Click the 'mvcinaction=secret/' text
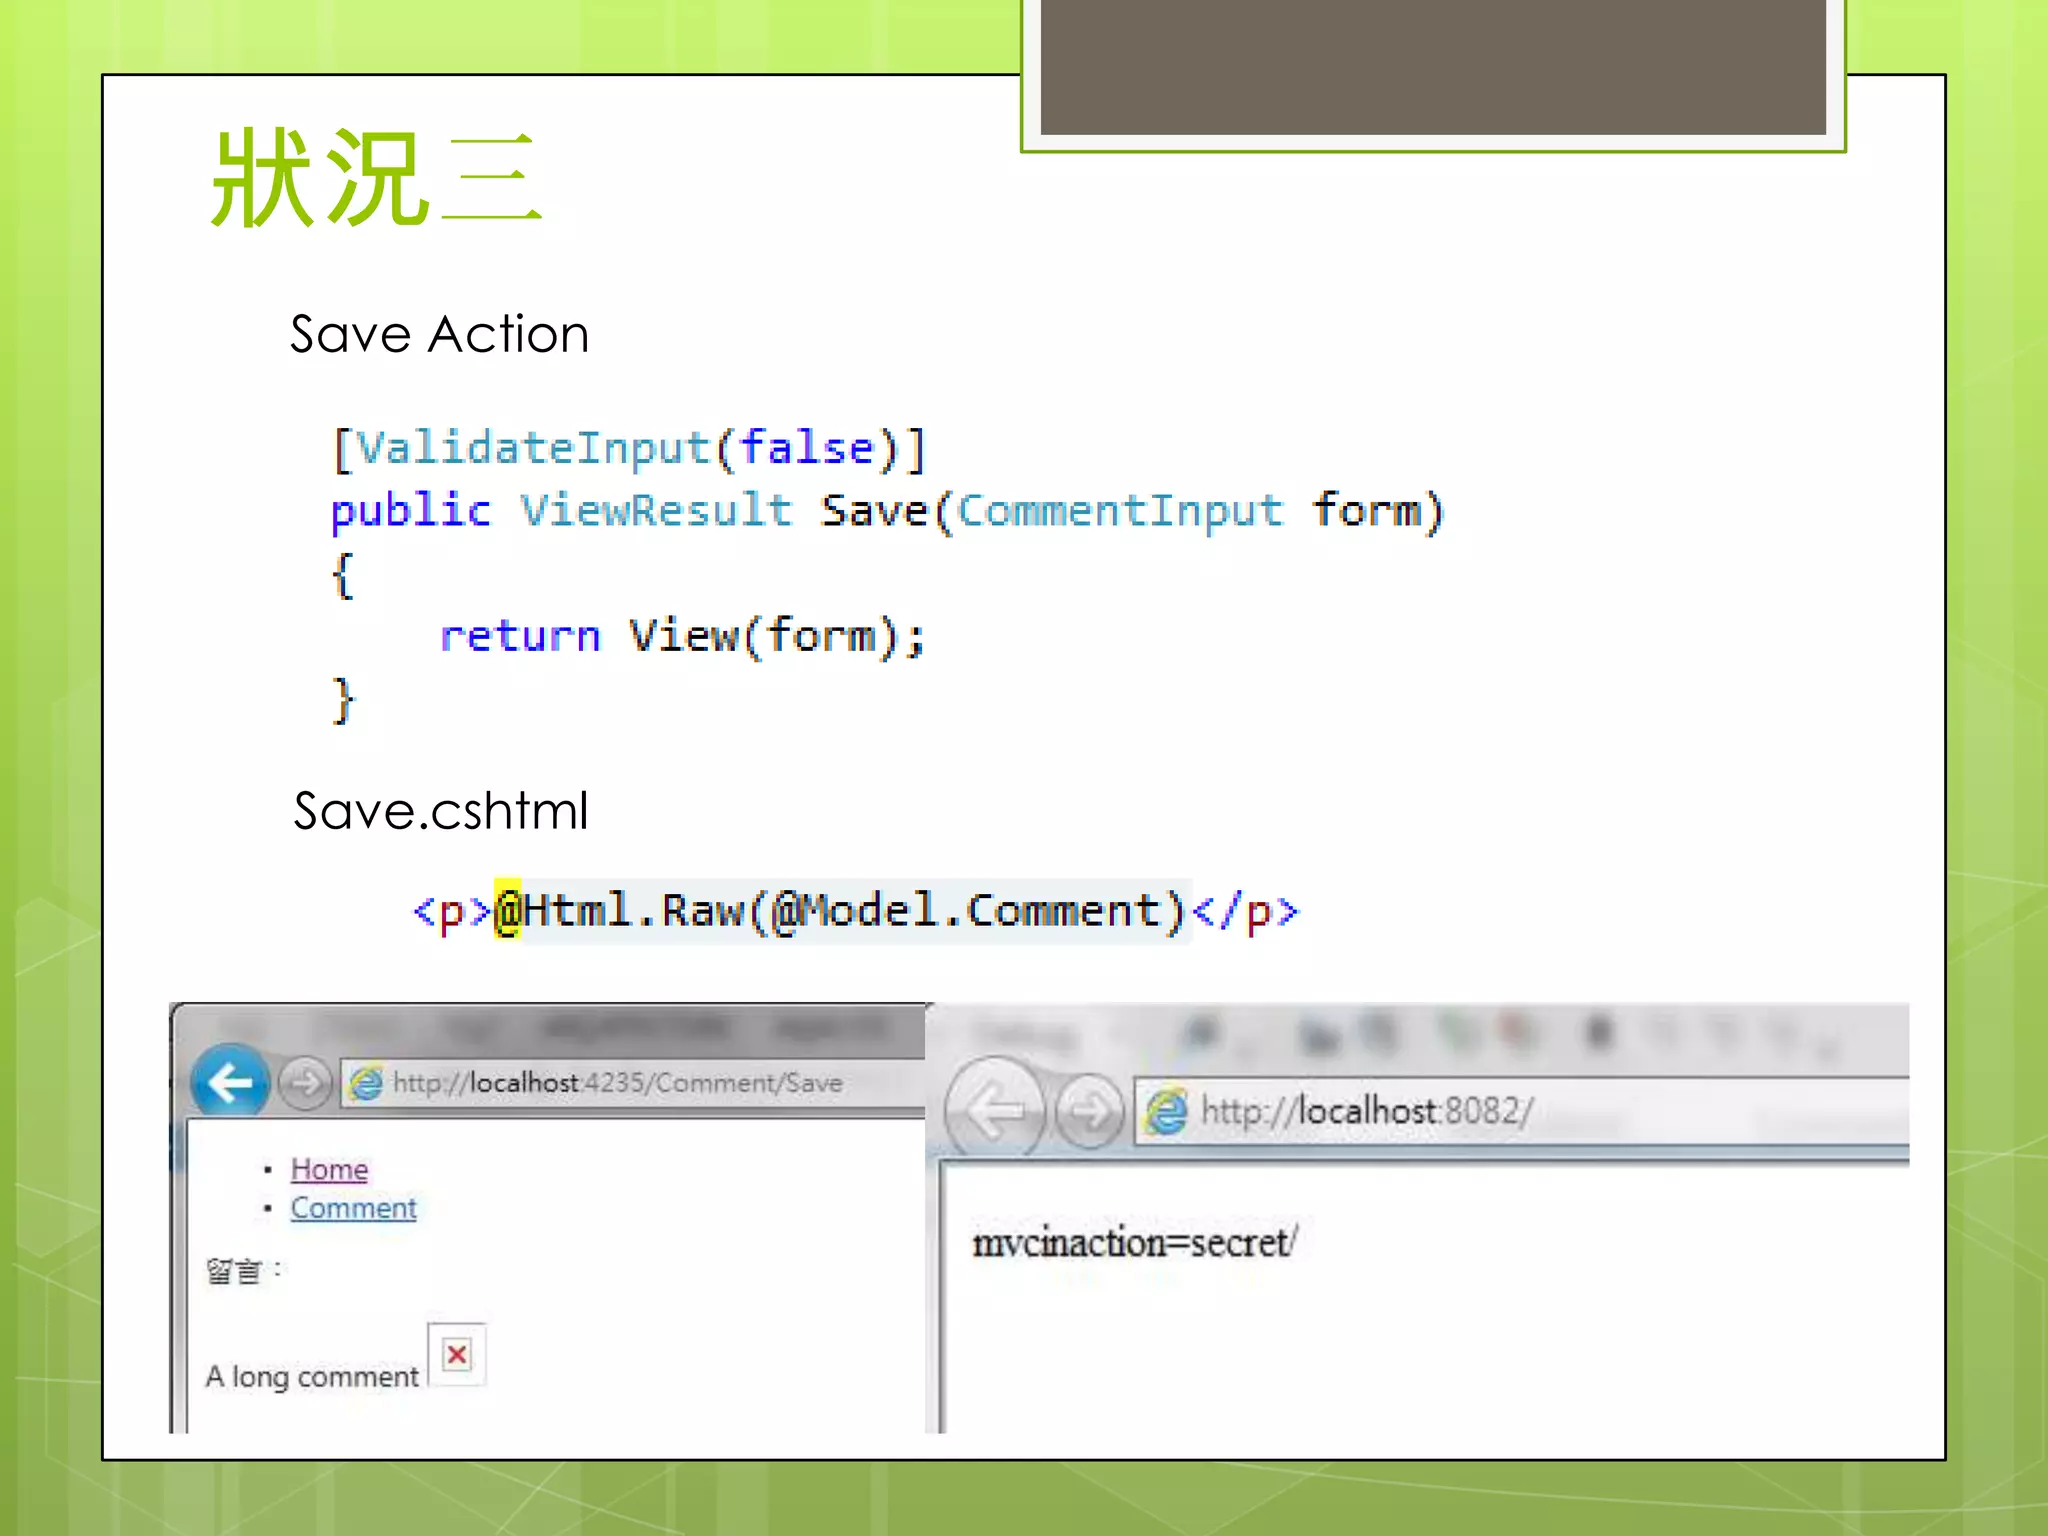This screenshot has height=1536, width=2048. tap(1134, 1243)
